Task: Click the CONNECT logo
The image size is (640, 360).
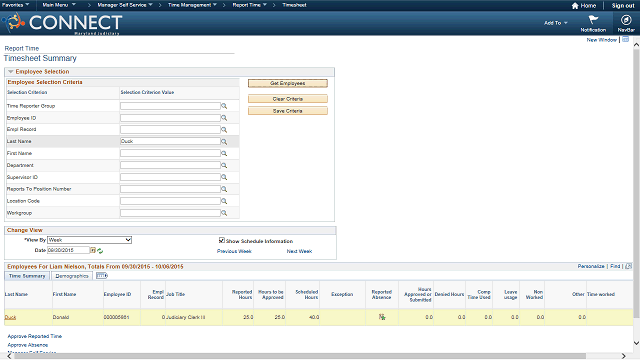Action: [x=62, y=23]
